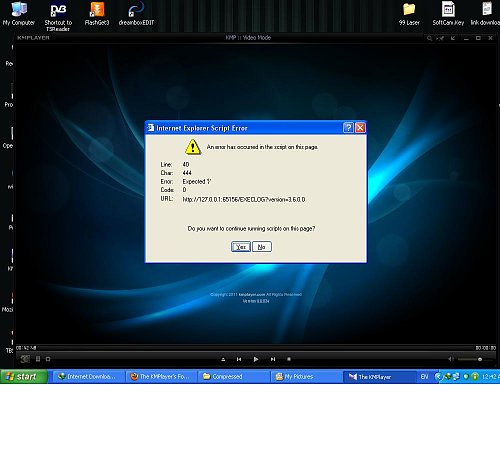Stop playback with the stop button
Screen dimensions: 500x450
289,359
